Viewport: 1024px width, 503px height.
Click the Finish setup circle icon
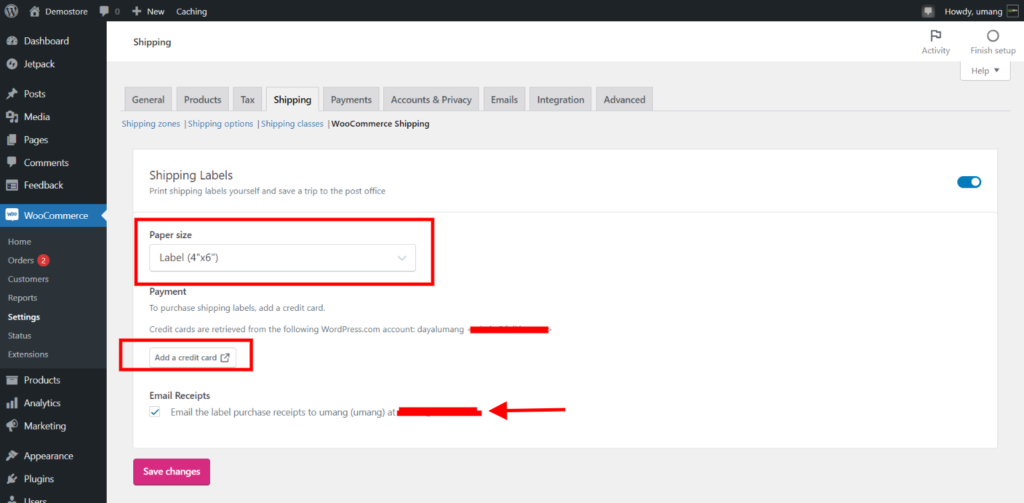coord(993,36)
